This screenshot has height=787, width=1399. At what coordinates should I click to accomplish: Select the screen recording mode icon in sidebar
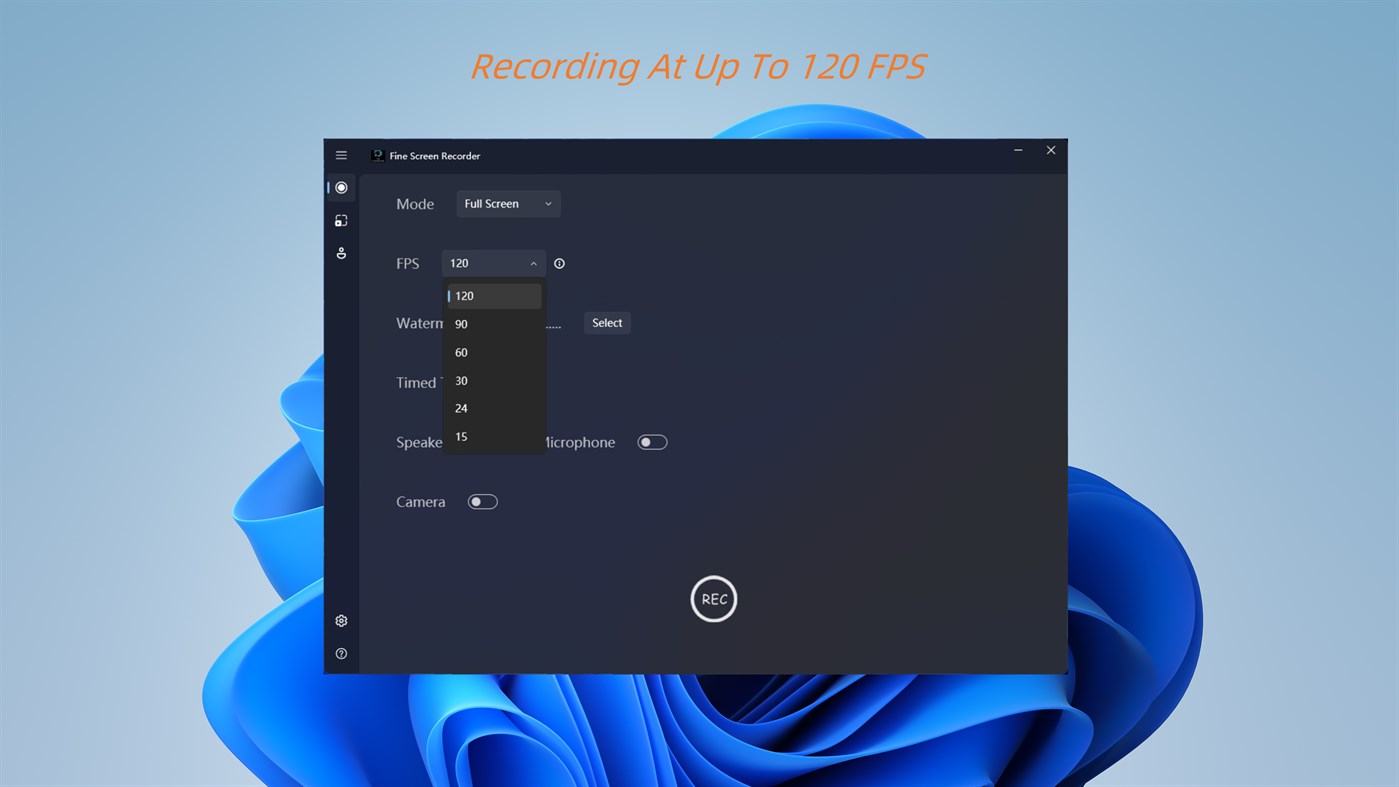click(340, 187)
